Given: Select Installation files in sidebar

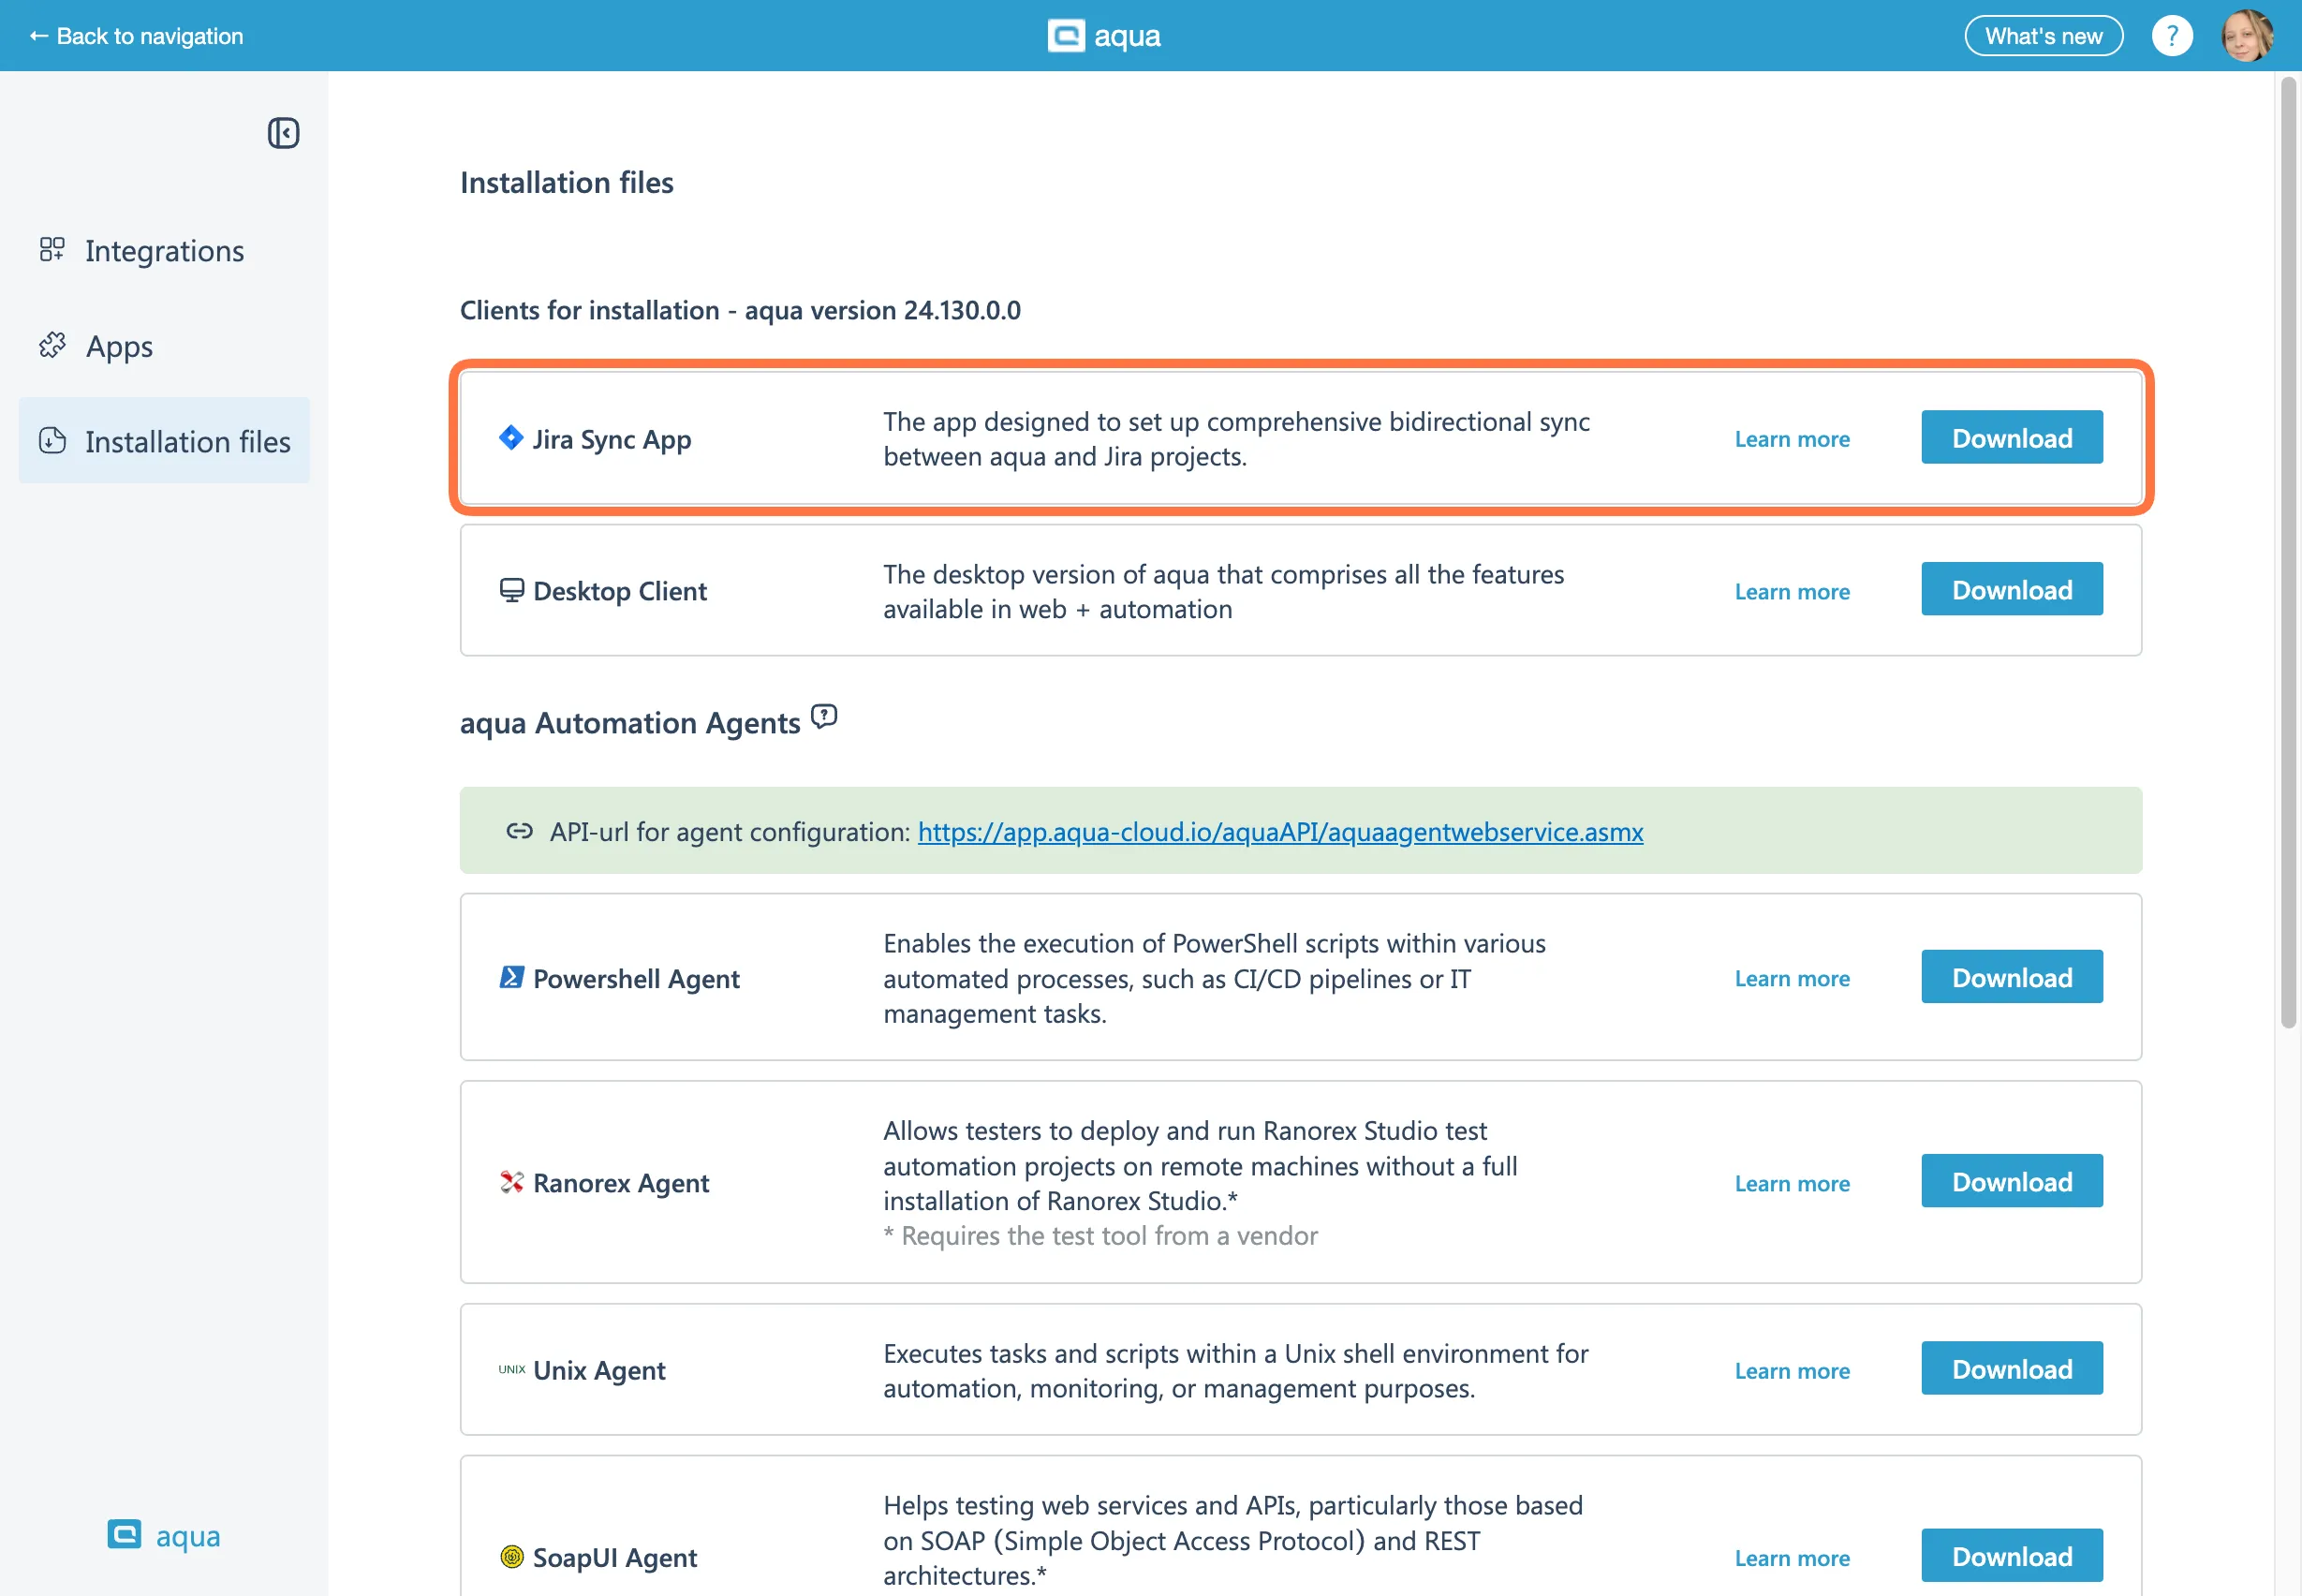Looking at the screenshot, I should [x=164, y=441].
